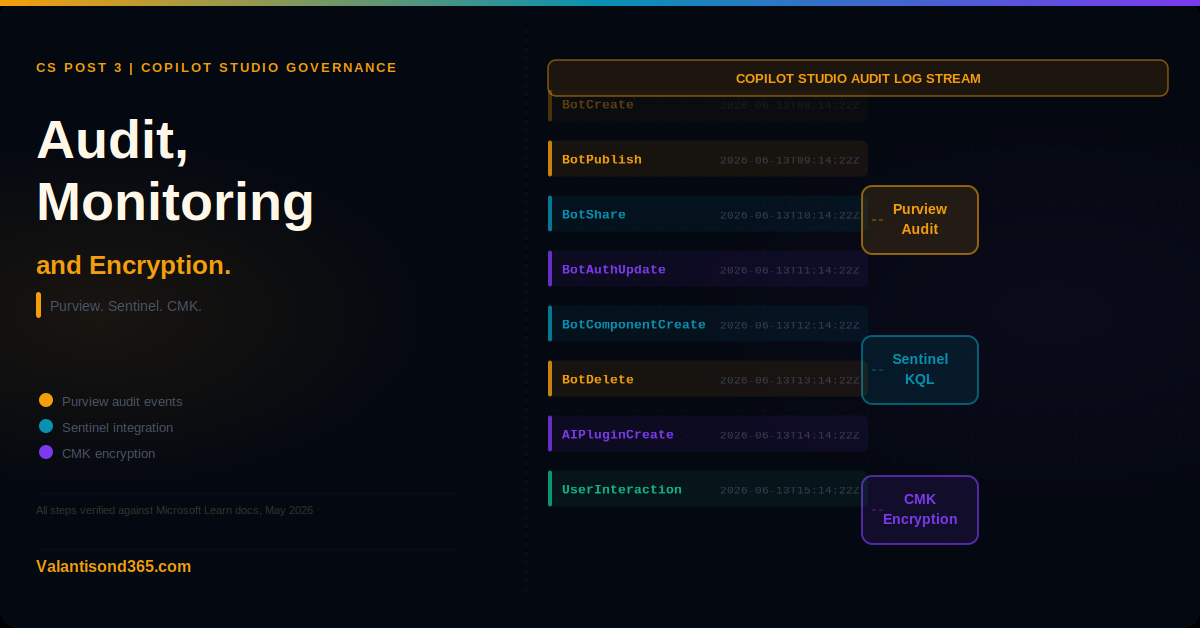Click the teal dot beside Sentinel integration
The image size is (1200, 628).
pos(46,426)
